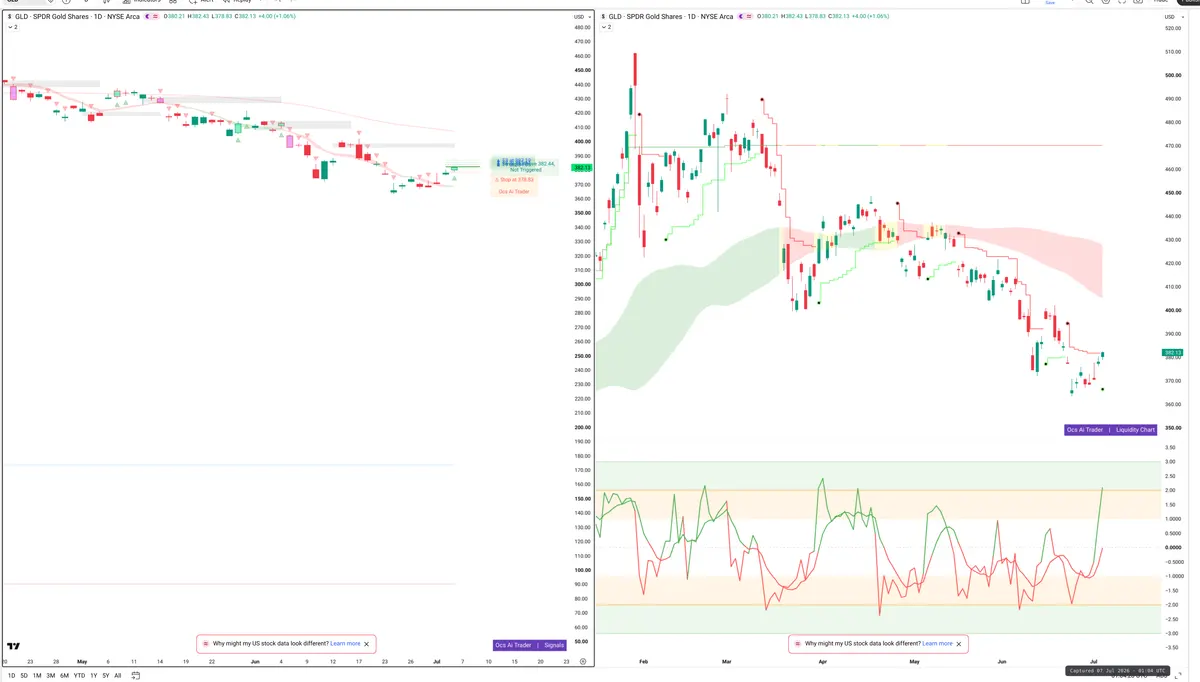Click the data-mode icon beside left chart moon
Viewport: 1200px width, 682px height.
pos(155,17)
